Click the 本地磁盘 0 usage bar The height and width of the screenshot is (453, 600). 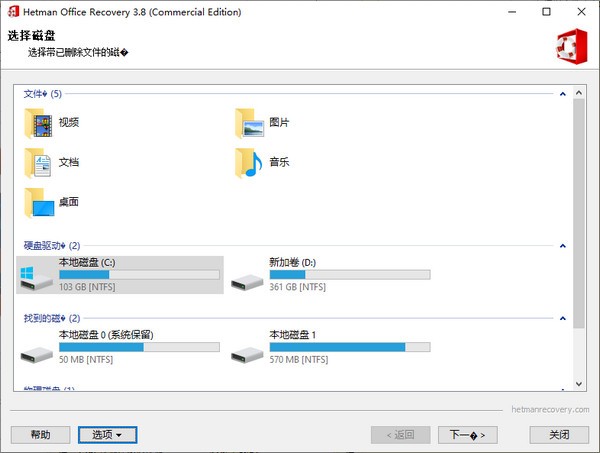[139, 347]
